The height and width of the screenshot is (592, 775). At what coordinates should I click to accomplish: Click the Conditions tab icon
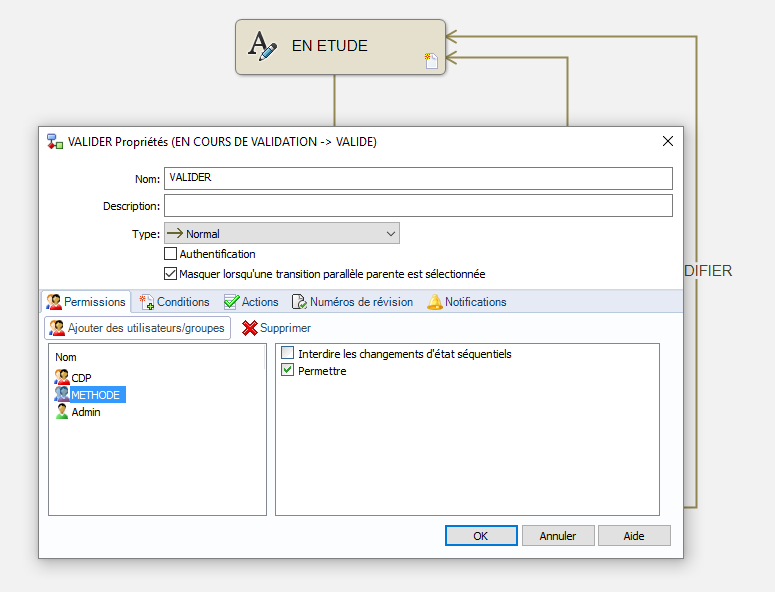(x=147, y=302)
